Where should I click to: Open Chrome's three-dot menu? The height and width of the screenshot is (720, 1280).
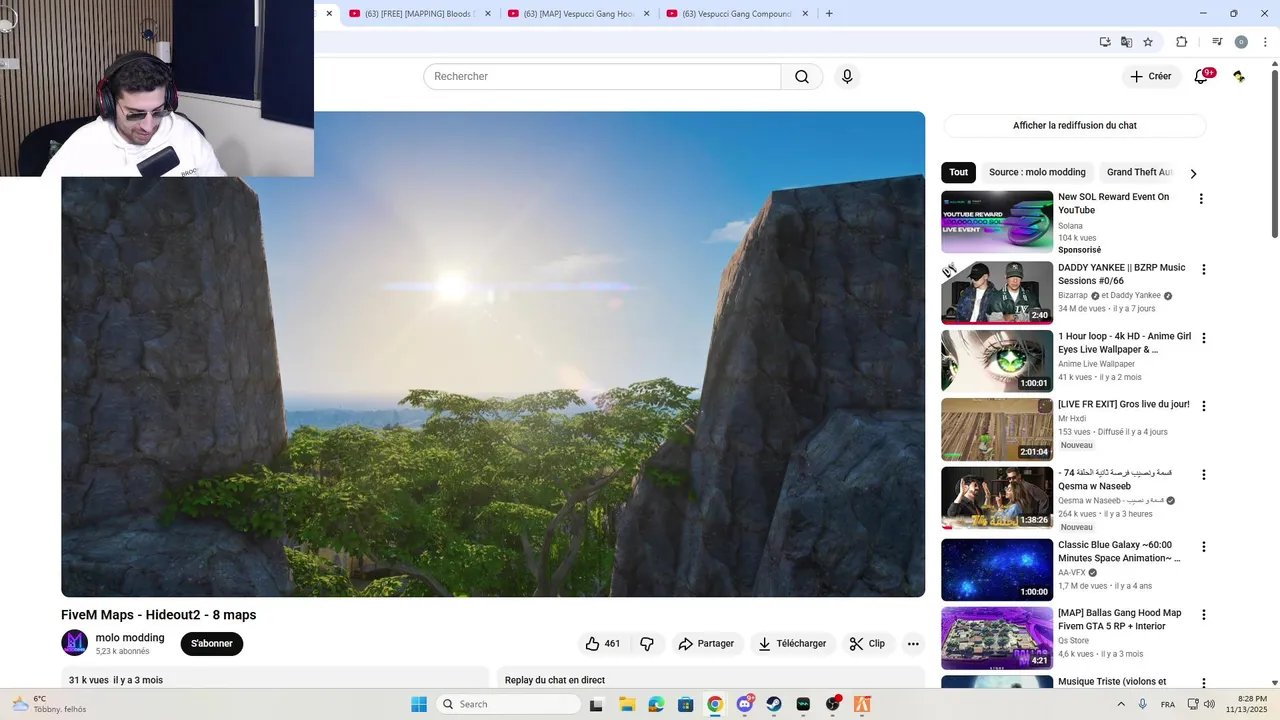[1265, 42]
